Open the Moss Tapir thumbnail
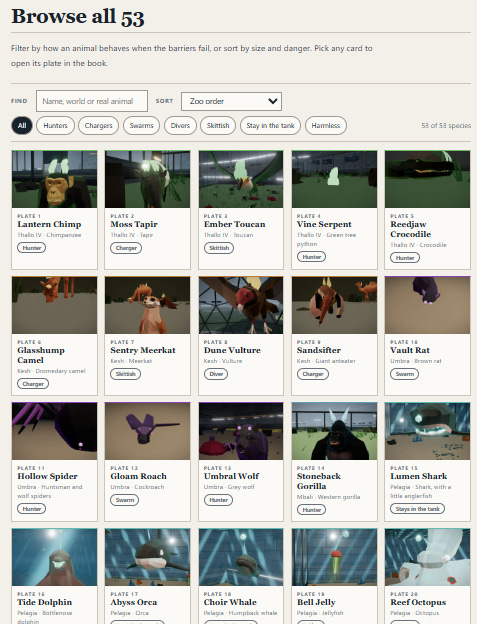This screenshot has height=624, width=477. (x=148, y=179)
